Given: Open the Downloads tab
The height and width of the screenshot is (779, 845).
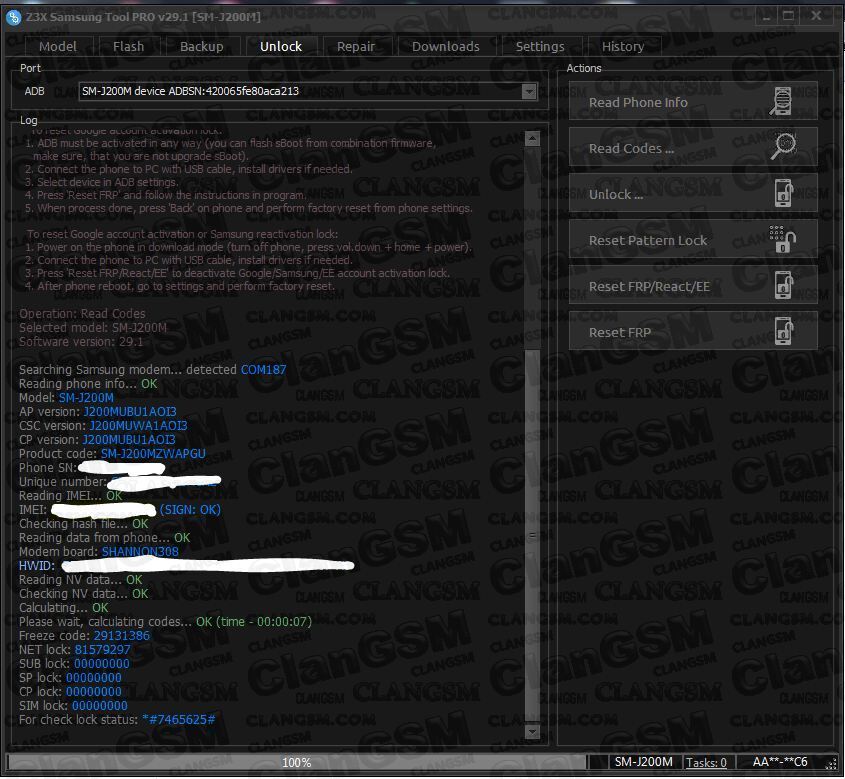Looking at the screenshot, I should (x=446, y=46).
